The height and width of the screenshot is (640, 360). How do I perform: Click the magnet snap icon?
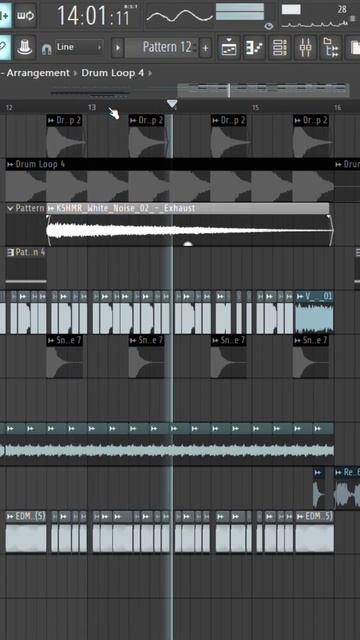coord(47,49)
